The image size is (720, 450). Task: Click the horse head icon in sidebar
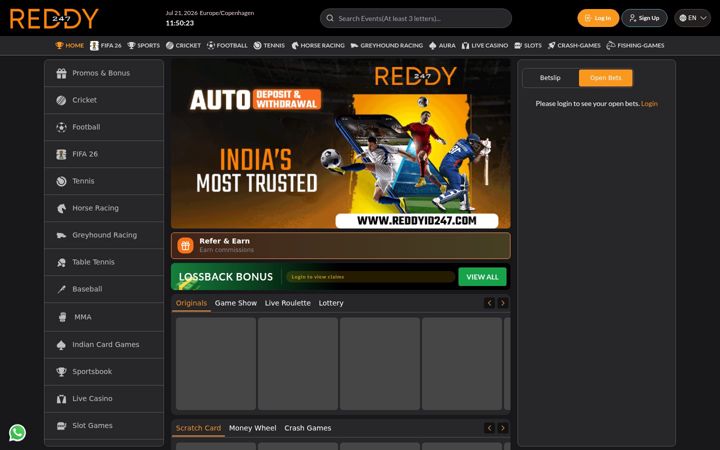61,208
